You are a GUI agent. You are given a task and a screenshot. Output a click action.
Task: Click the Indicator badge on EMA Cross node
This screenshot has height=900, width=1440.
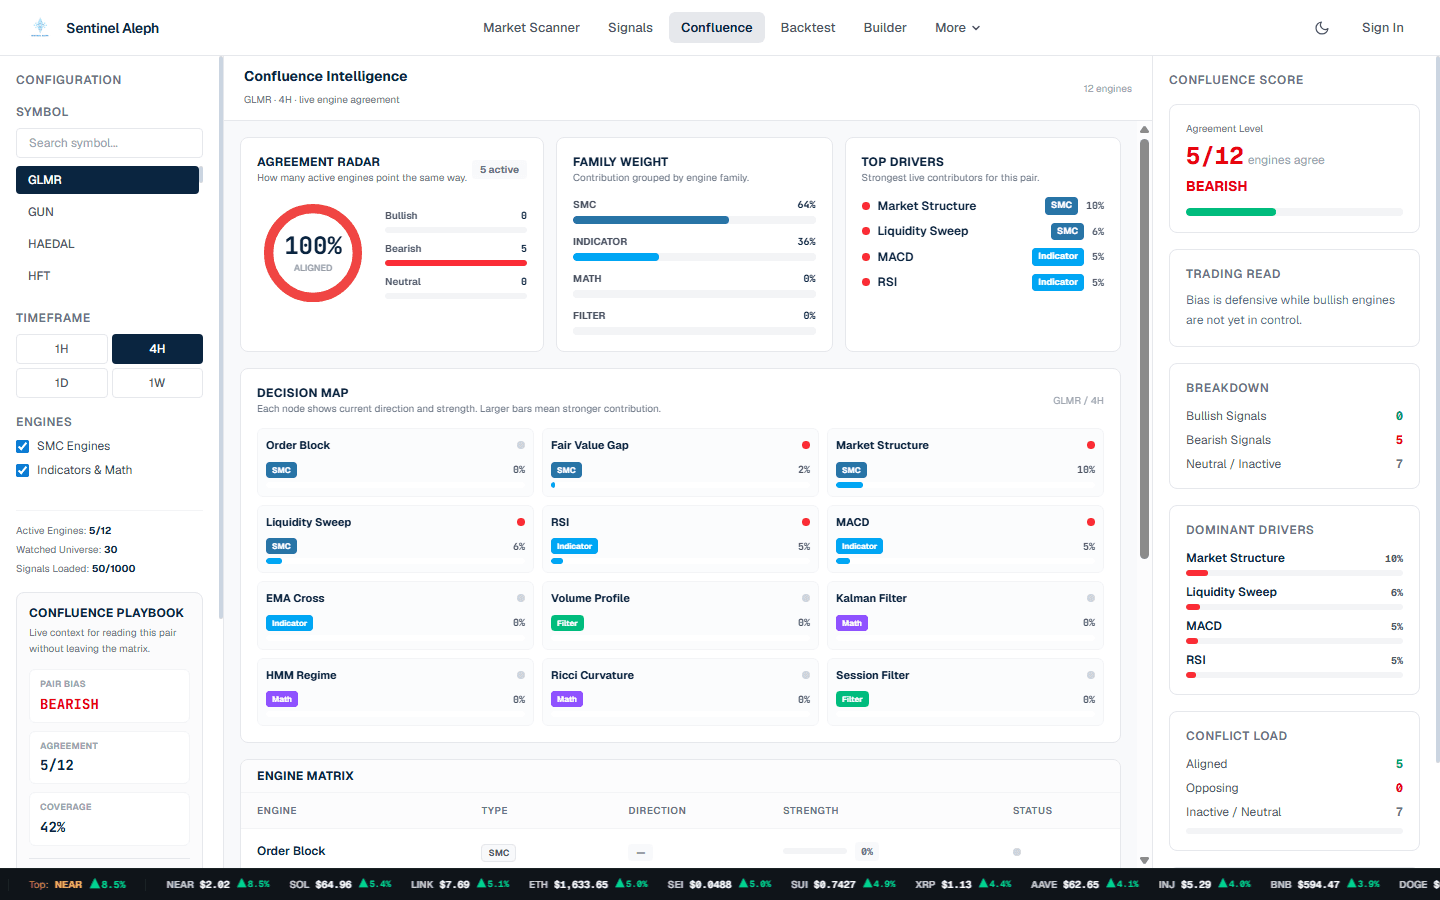pos(289,623)
